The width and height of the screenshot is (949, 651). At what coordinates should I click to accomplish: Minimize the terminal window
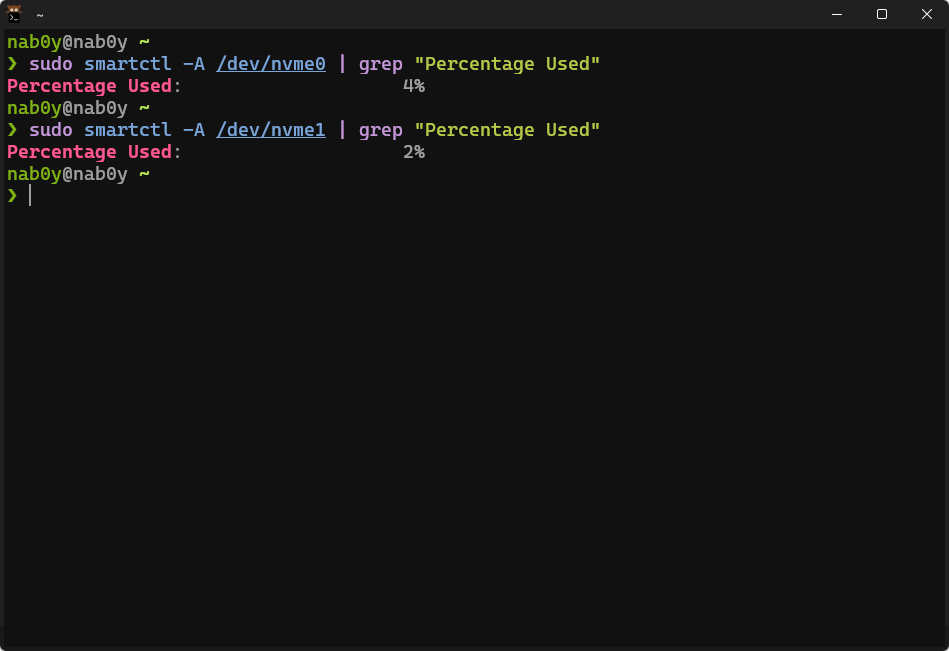(x=837, y=14)
